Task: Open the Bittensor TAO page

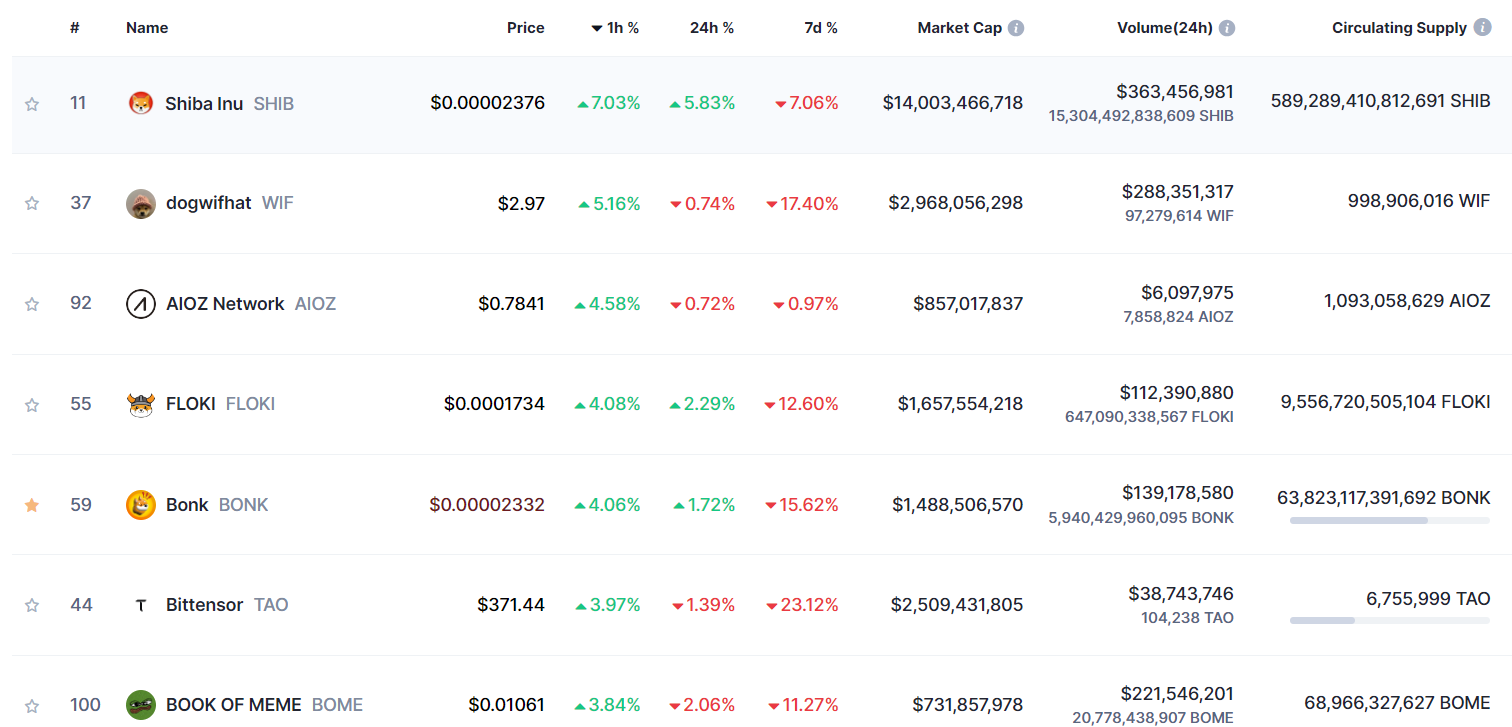Action: coord(227,604)
